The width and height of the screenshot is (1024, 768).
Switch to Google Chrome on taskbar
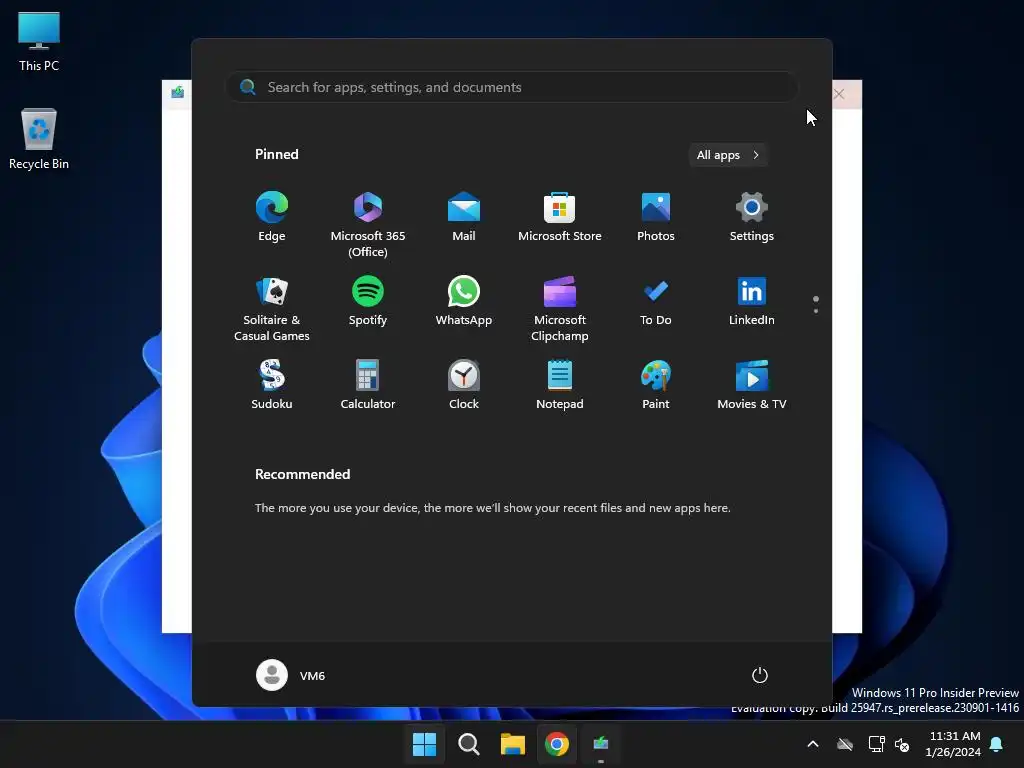(x=557, y=744)
